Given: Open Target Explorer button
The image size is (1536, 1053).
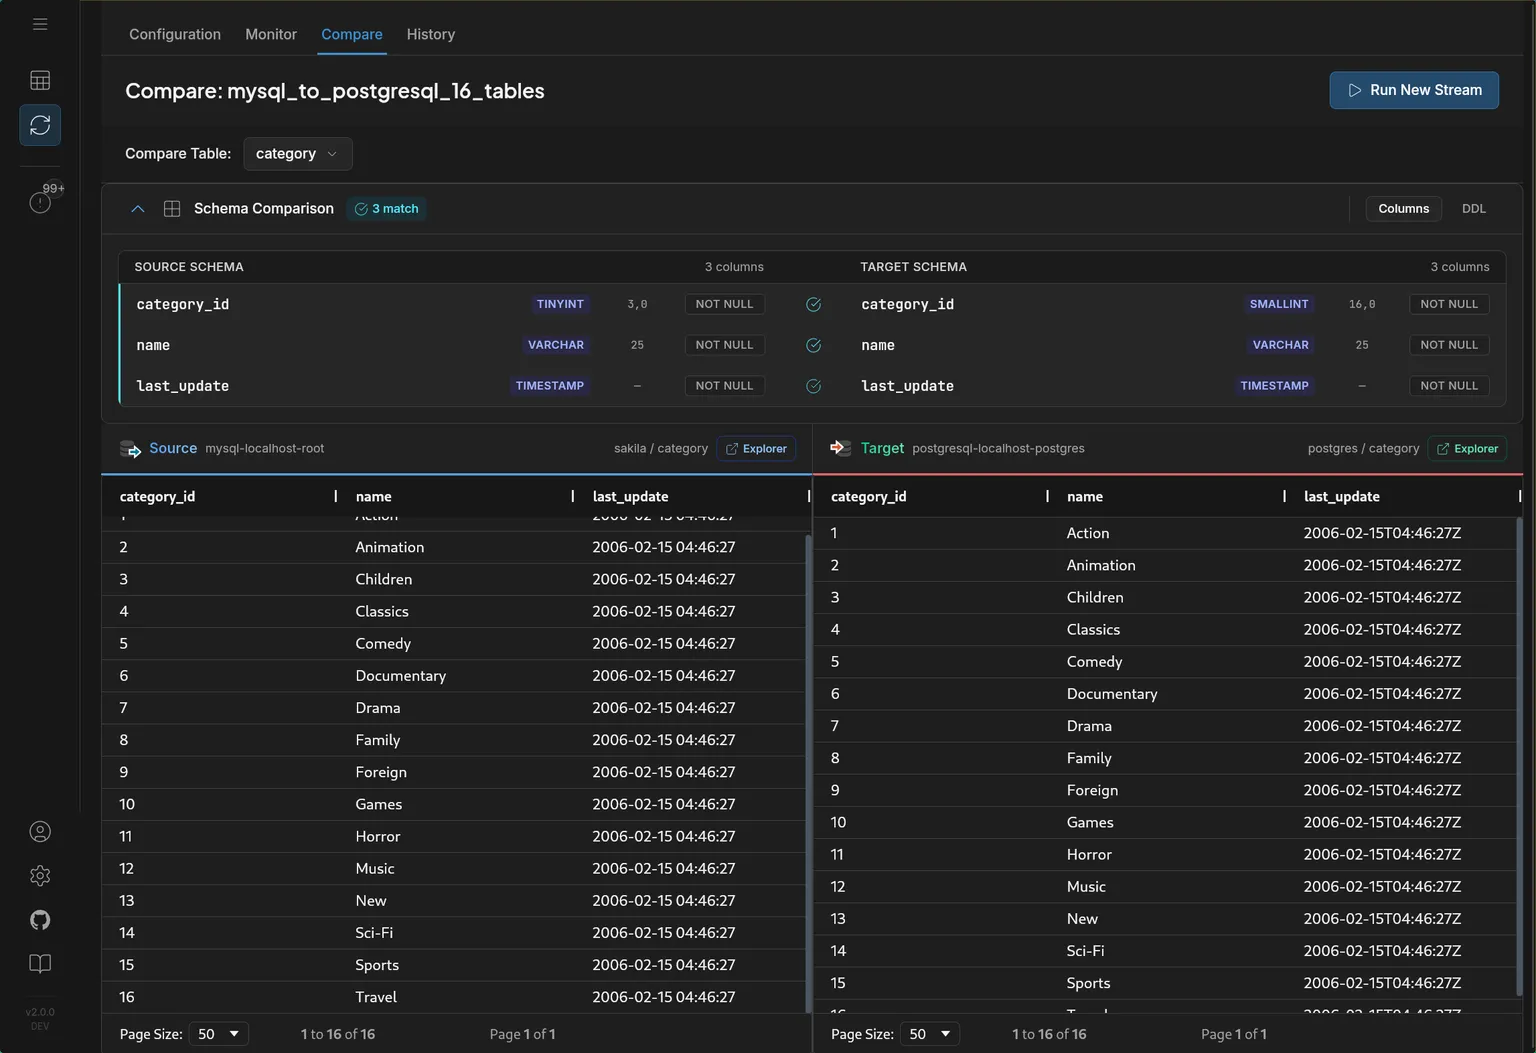Looking at the screenshot, I should pos(1468,449).
